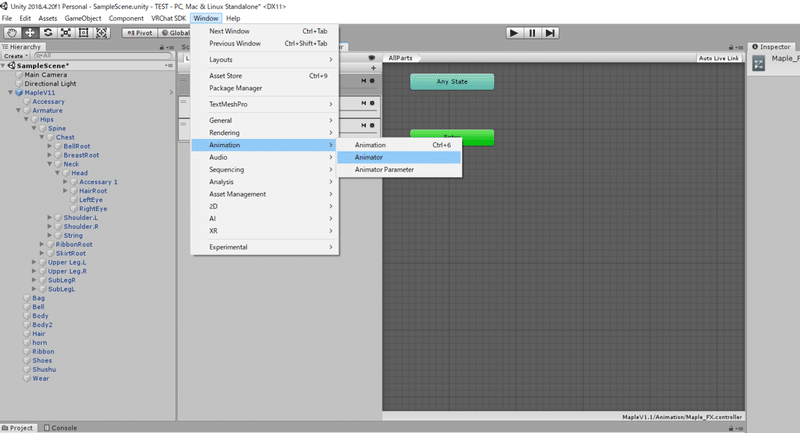Collapse the MapleV11 object tree

coord(11,93)
